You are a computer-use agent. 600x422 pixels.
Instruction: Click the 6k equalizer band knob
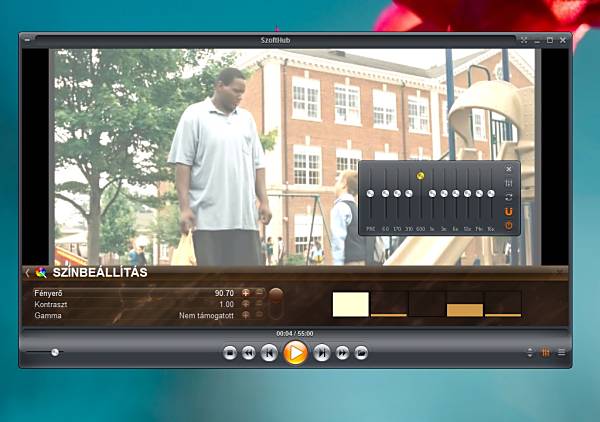(455, 194)
